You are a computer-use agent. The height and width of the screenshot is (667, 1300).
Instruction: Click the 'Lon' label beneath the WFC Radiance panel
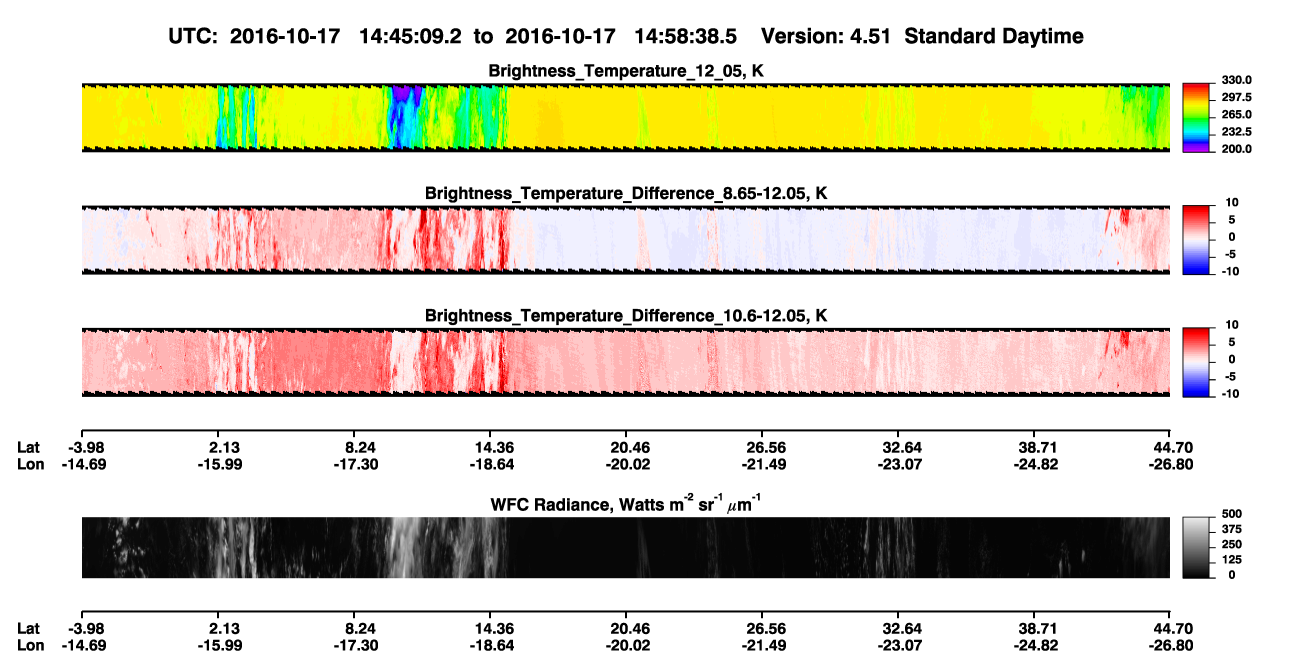click(x=30, y=646)
